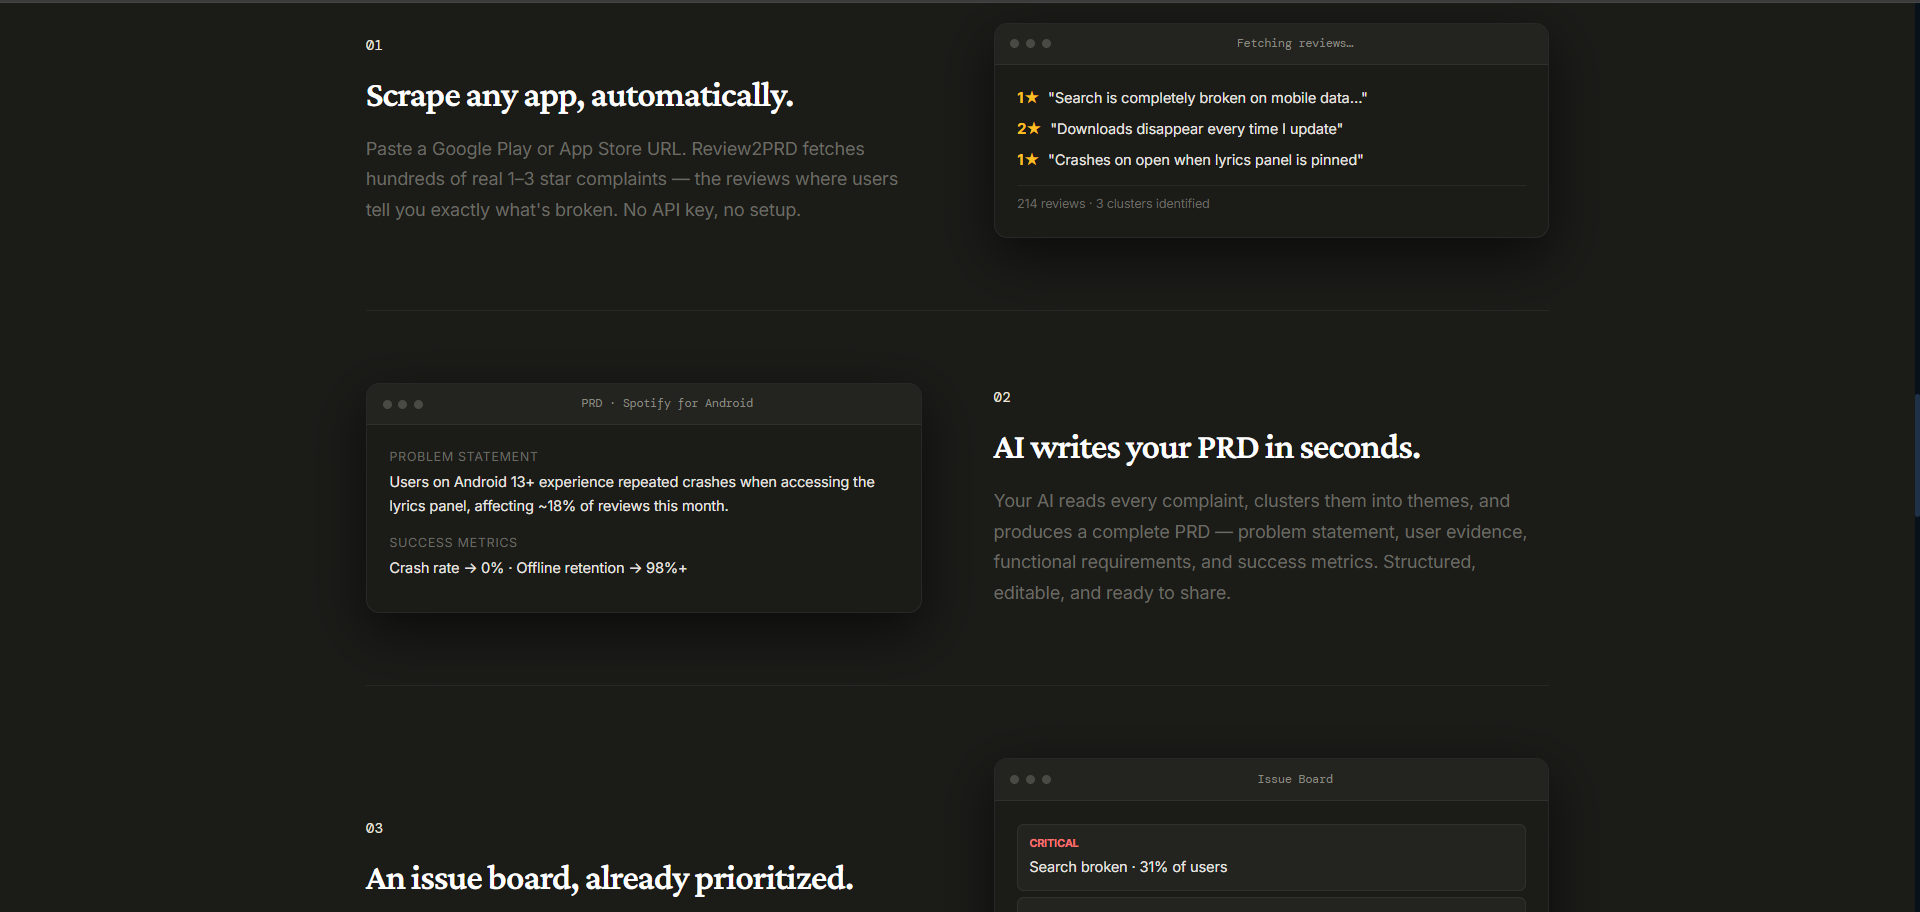Click the 1-star rating beside the search complaint
The image size is (1920, 912).
1028,97
